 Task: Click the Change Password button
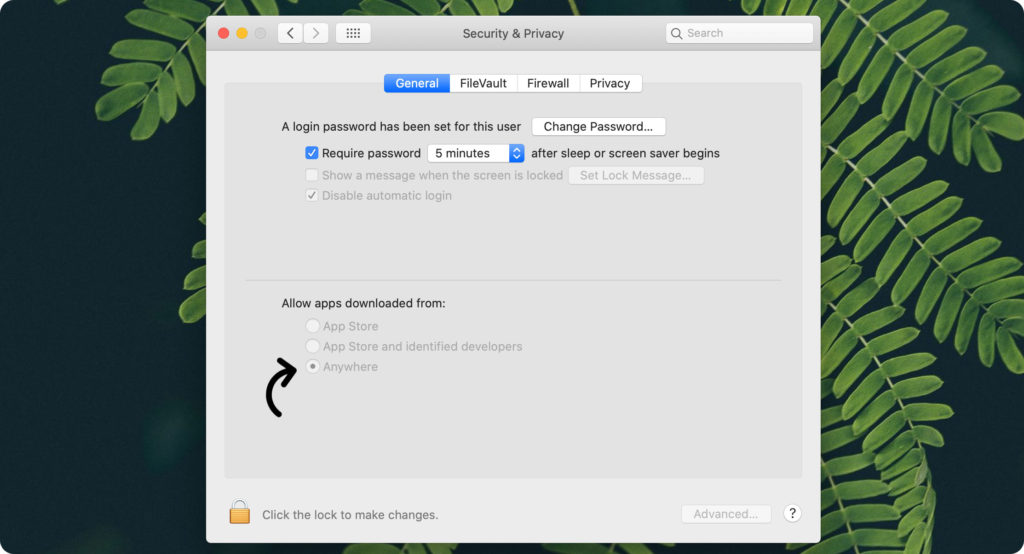coord(598,126)
